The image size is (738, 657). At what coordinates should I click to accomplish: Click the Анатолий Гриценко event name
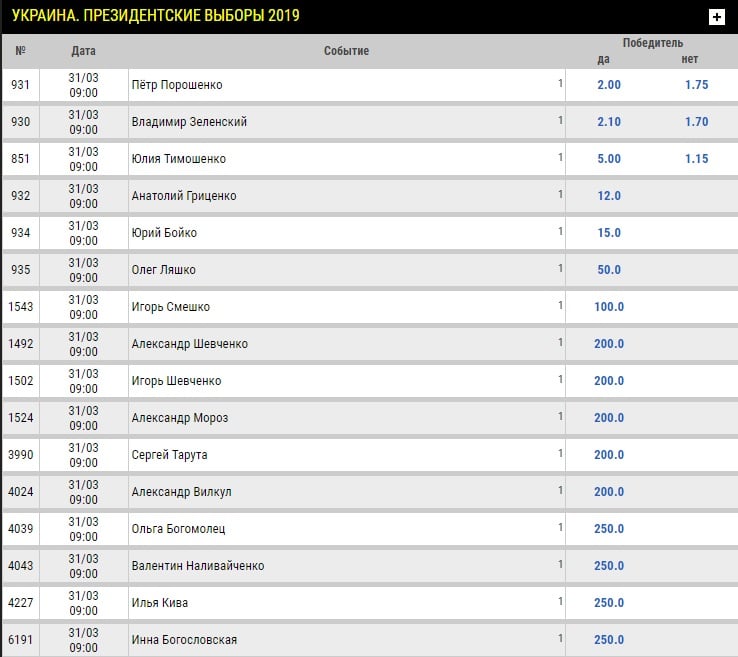coord(184,196)
